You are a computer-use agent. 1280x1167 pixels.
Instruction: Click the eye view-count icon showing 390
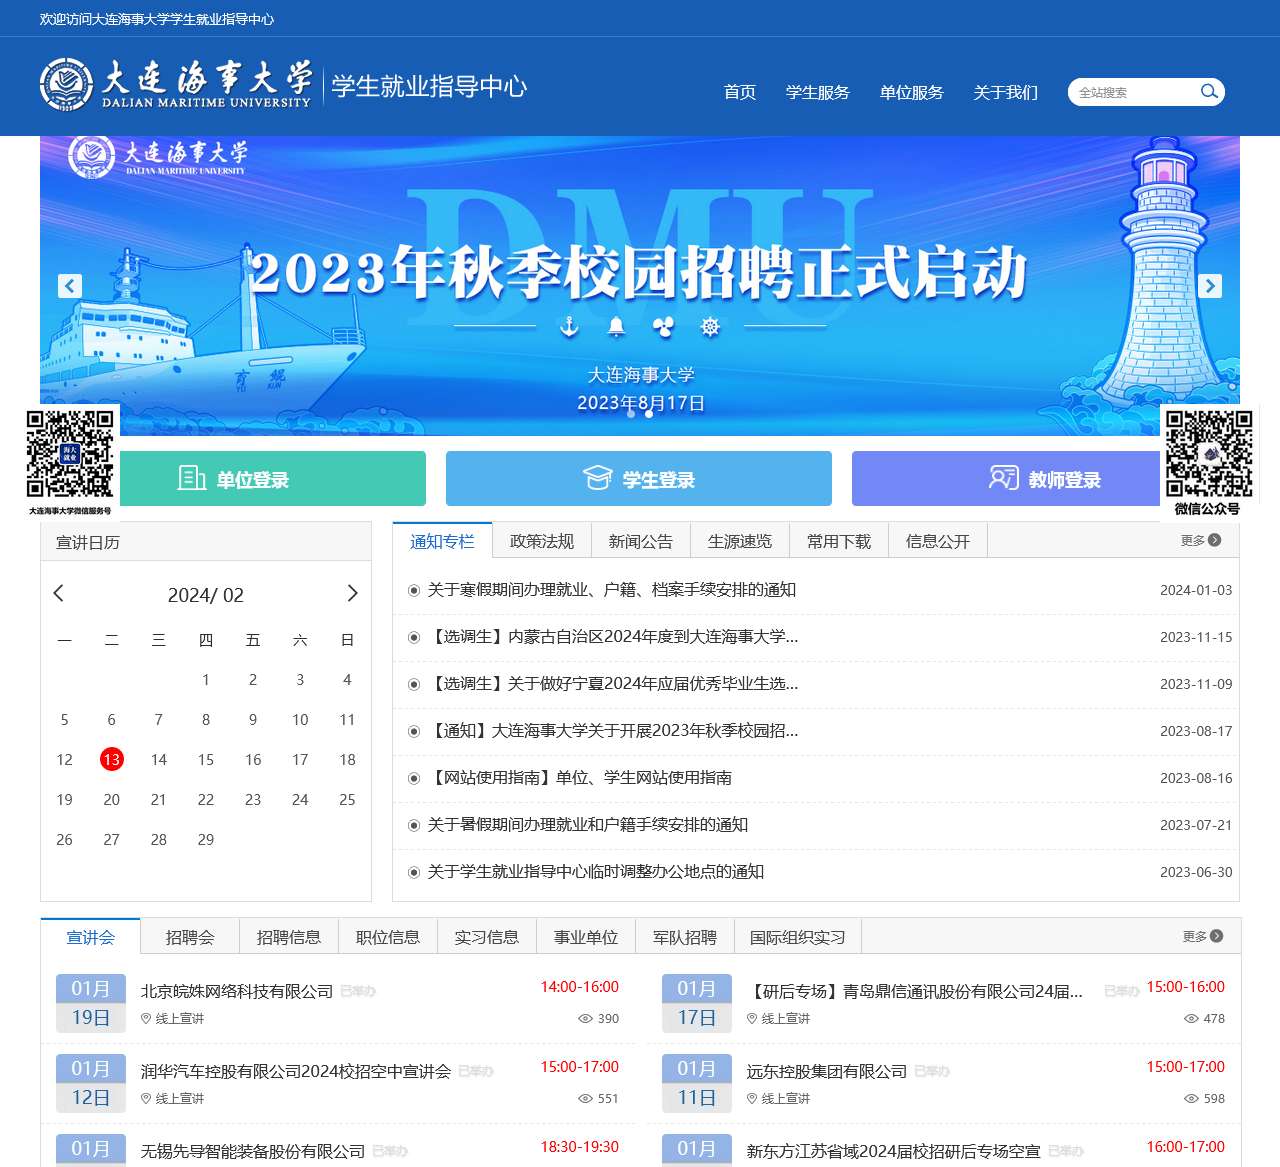click(x=584, y=1018)
